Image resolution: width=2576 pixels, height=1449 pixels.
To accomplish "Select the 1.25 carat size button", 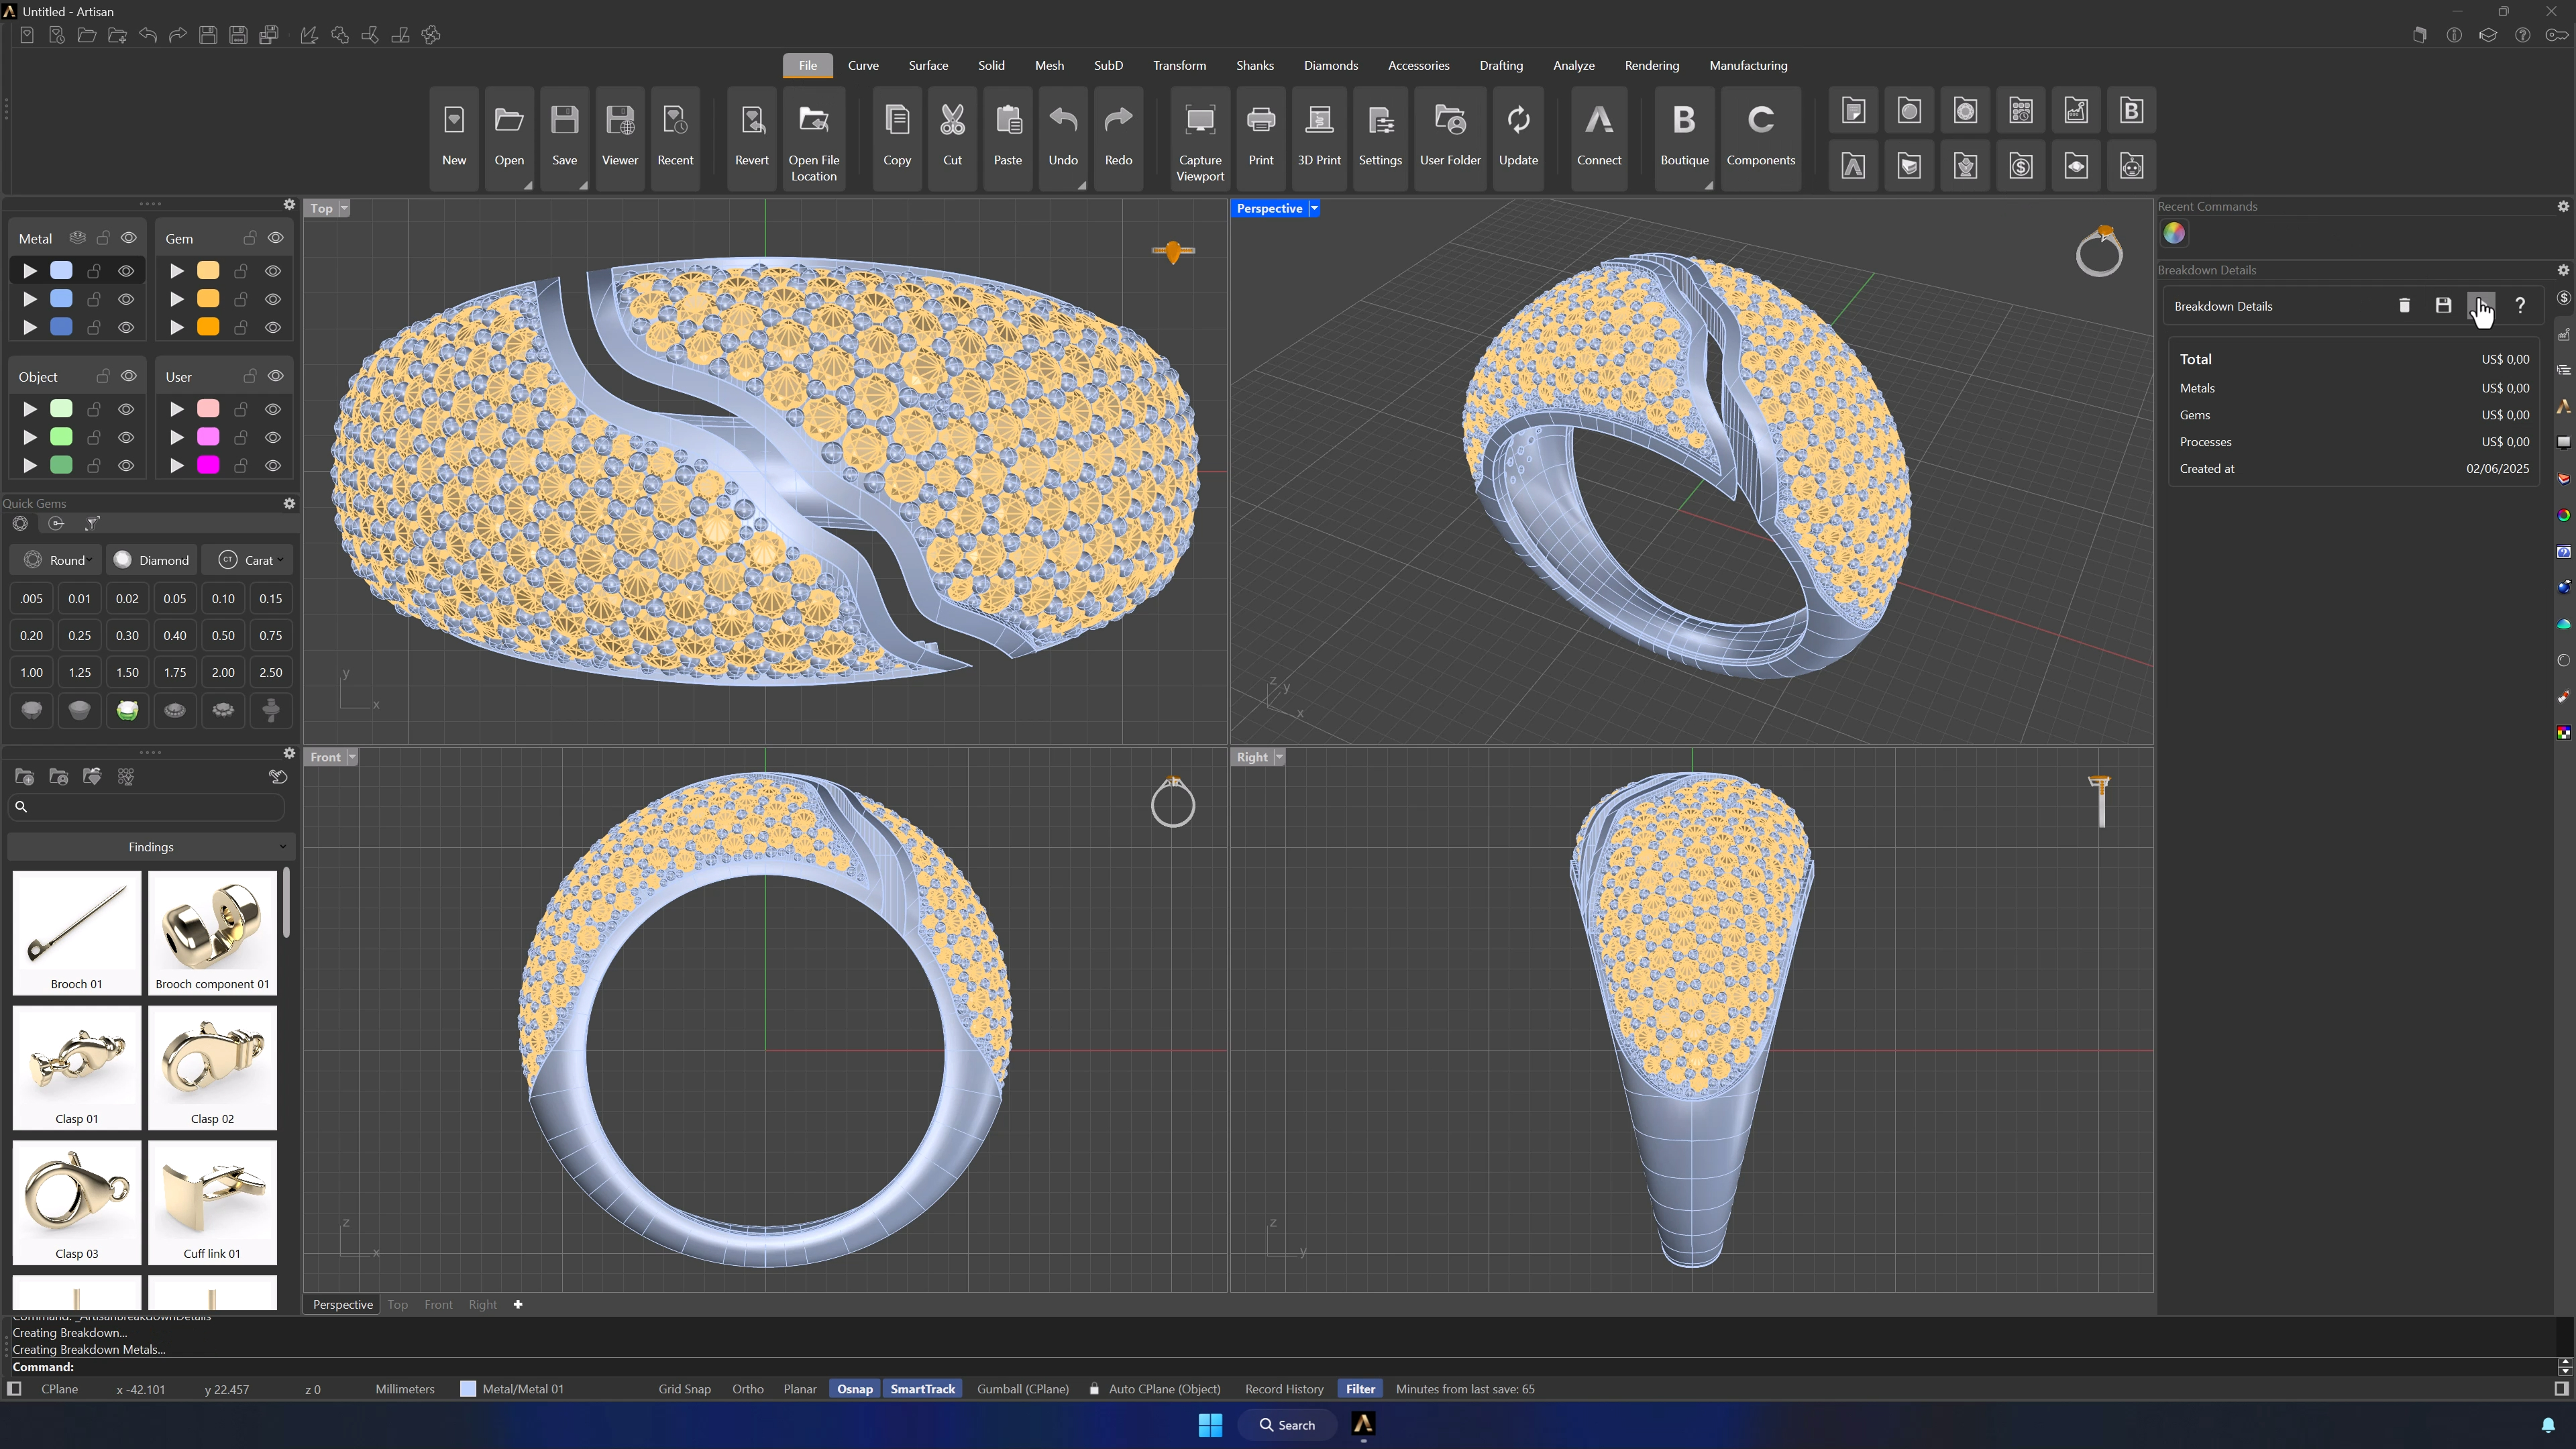I will click(x=80, y=672).
